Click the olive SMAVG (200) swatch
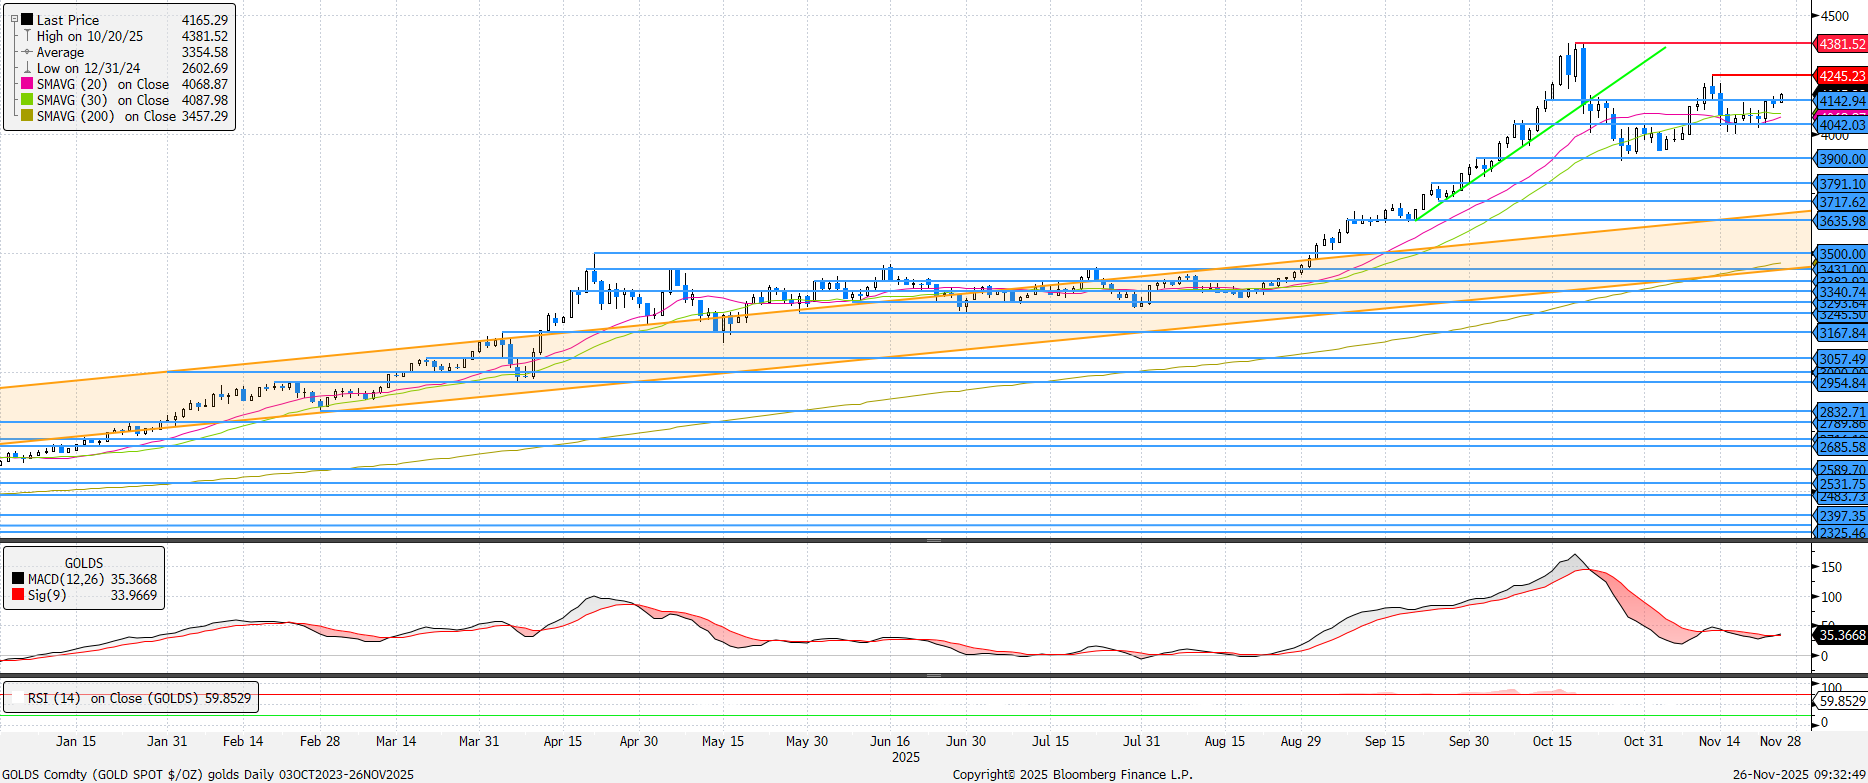 [27, 116]
